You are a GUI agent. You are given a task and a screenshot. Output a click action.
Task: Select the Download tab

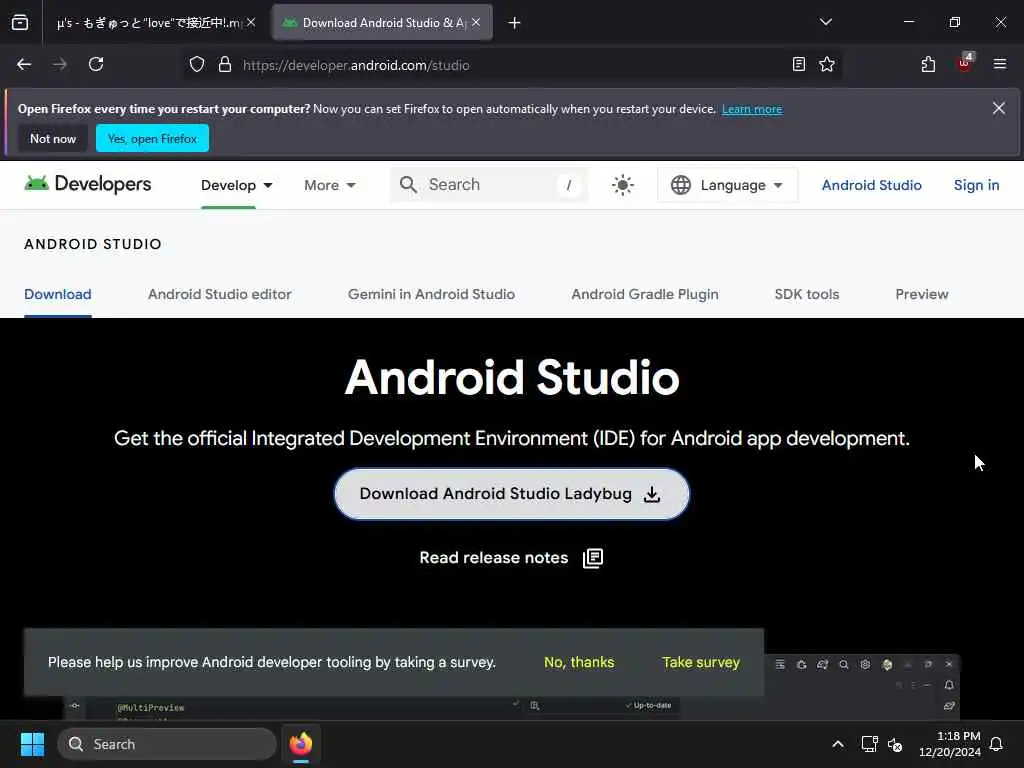tap(57, 295)
